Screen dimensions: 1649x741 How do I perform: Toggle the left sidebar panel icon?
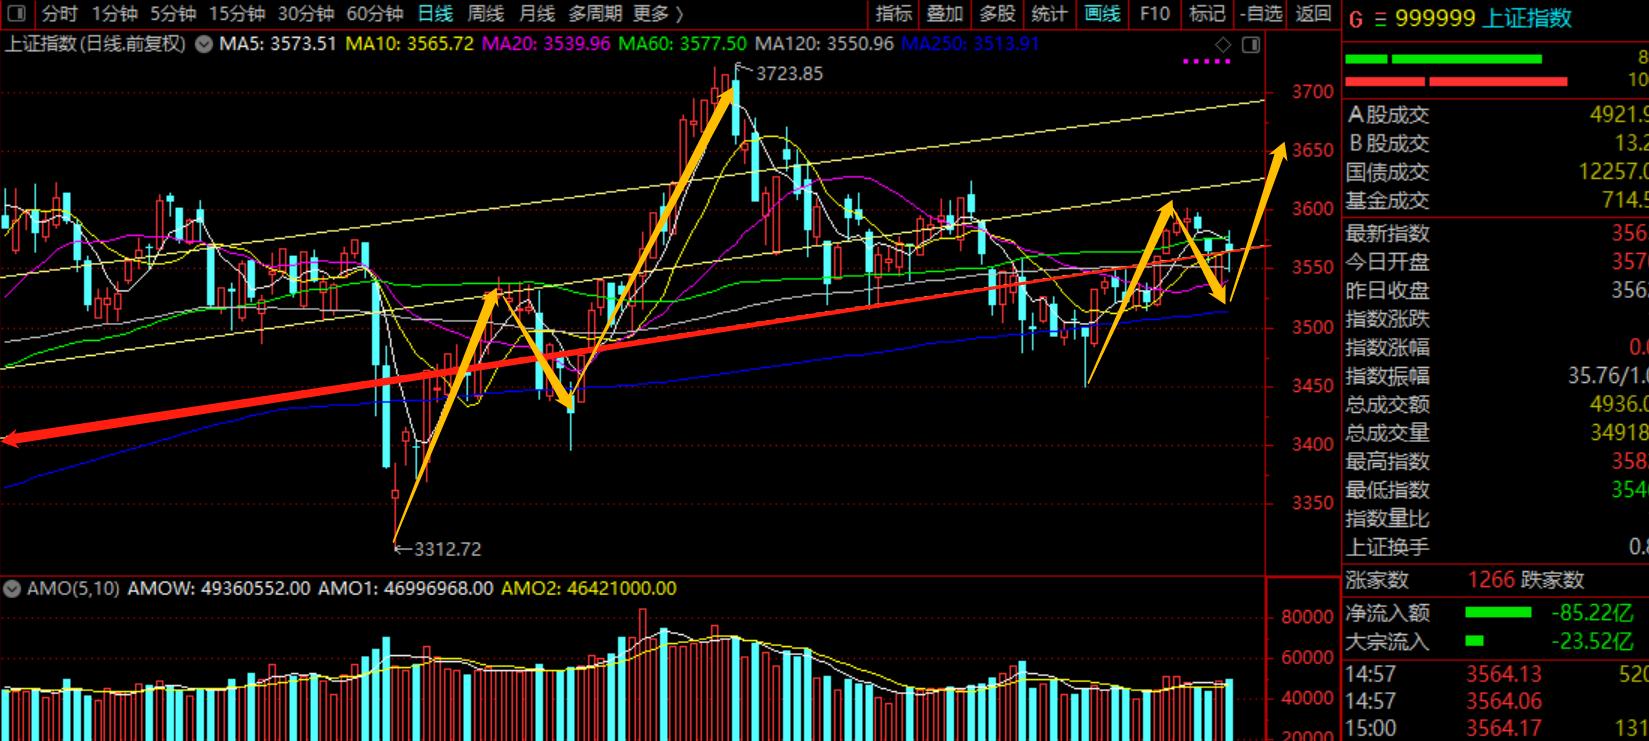[x=19, y=13]
